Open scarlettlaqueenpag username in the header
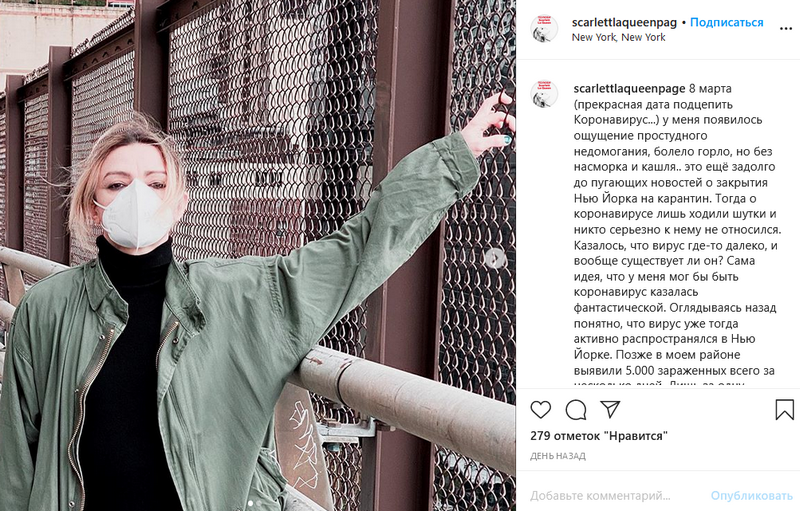Viewport: 800px width, 511px height. click(x=624, y=22)
